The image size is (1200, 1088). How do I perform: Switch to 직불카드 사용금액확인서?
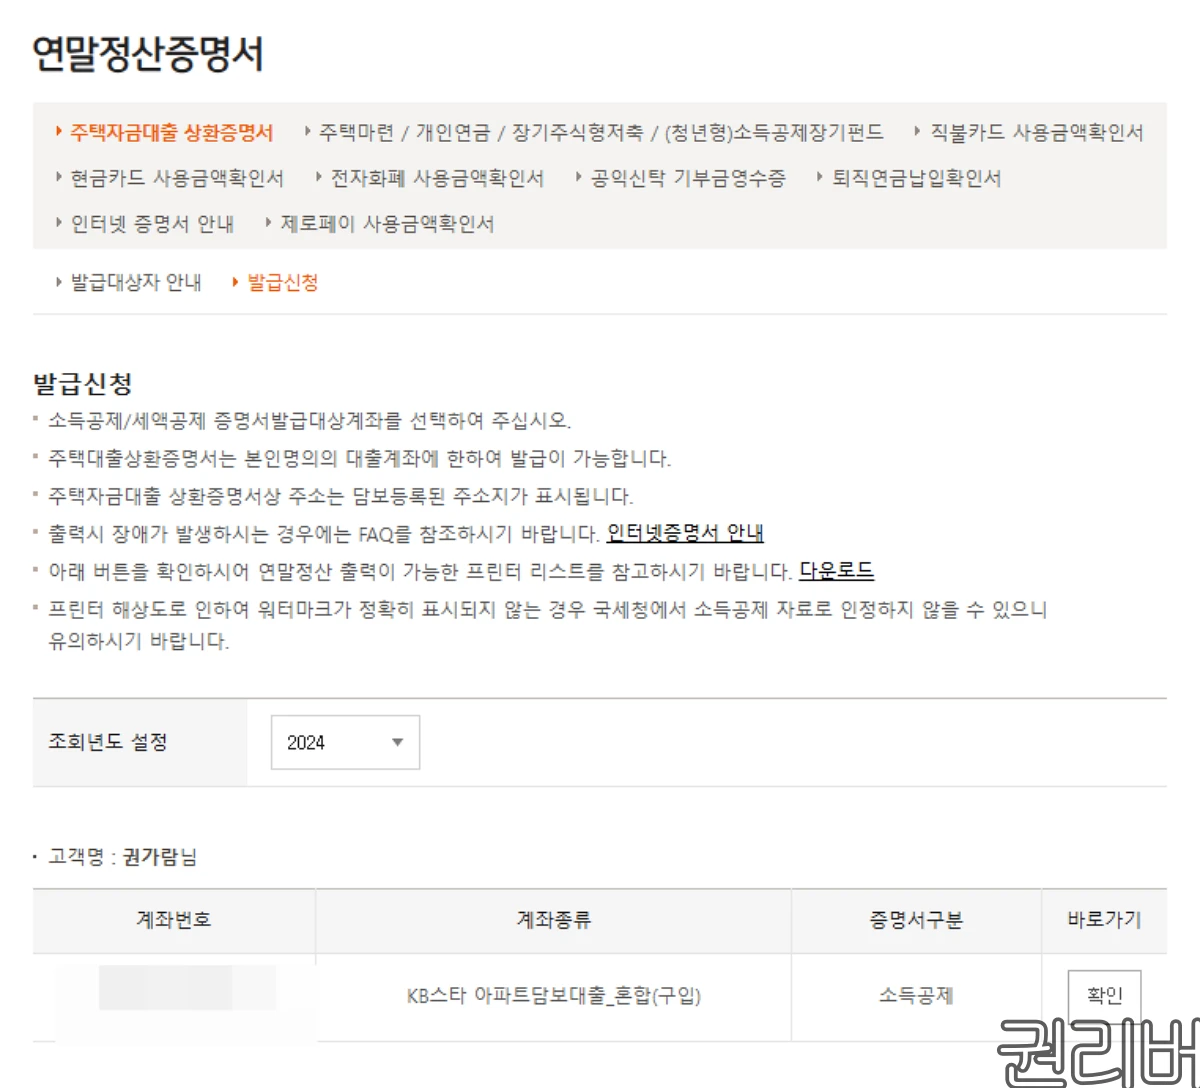(x=1036, y=132)
